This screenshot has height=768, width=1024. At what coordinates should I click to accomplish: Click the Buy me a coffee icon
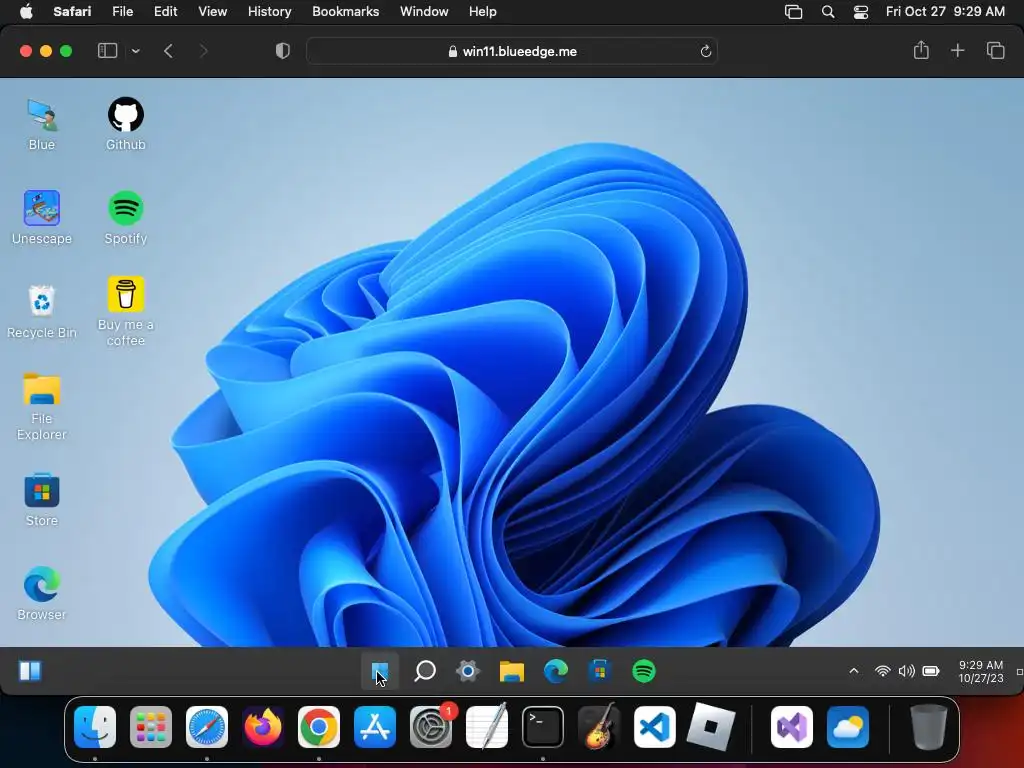(125, 311)
